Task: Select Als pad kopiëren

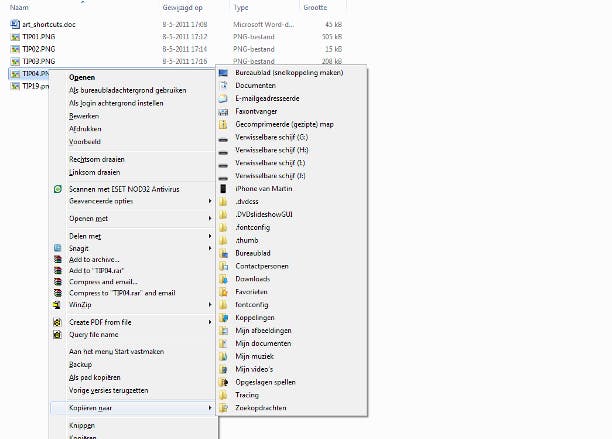Action: (x=94, y=377)
